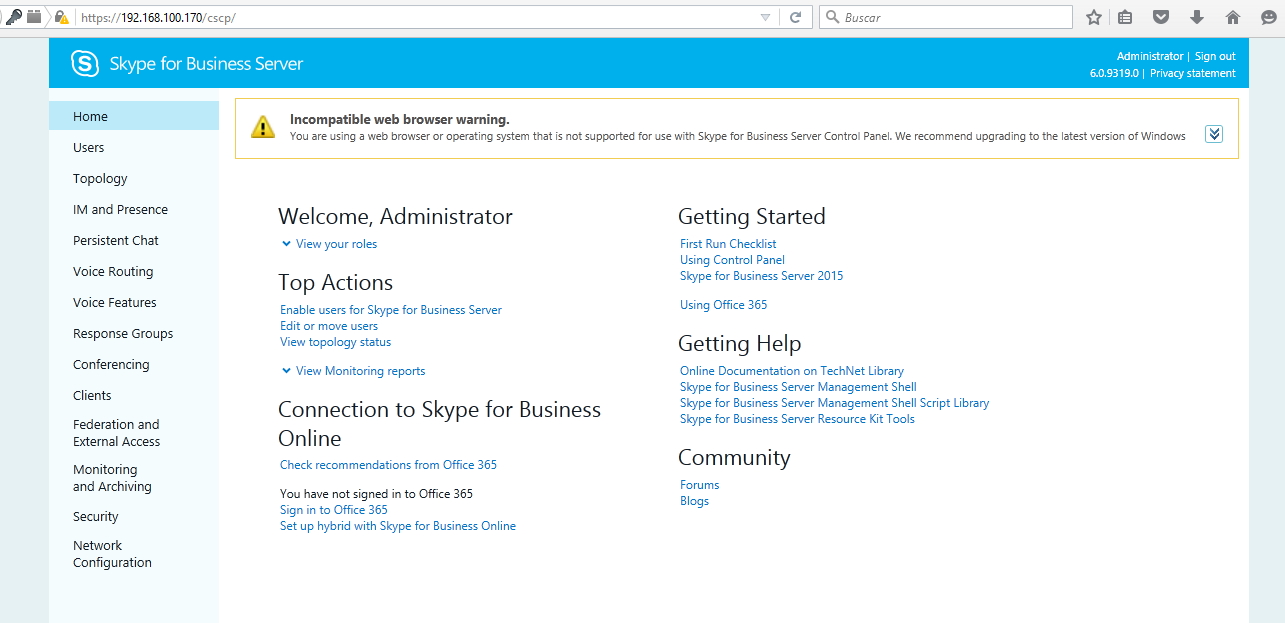Open URL bar history dropdown arrow
This screenshot has width=1285, height=623.
click(765, 17)
